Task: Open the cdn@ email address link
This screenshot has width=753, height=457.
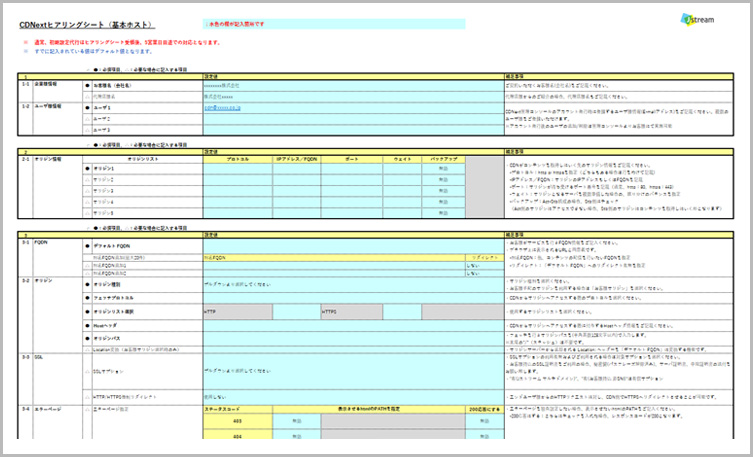Action: (222, 108)
